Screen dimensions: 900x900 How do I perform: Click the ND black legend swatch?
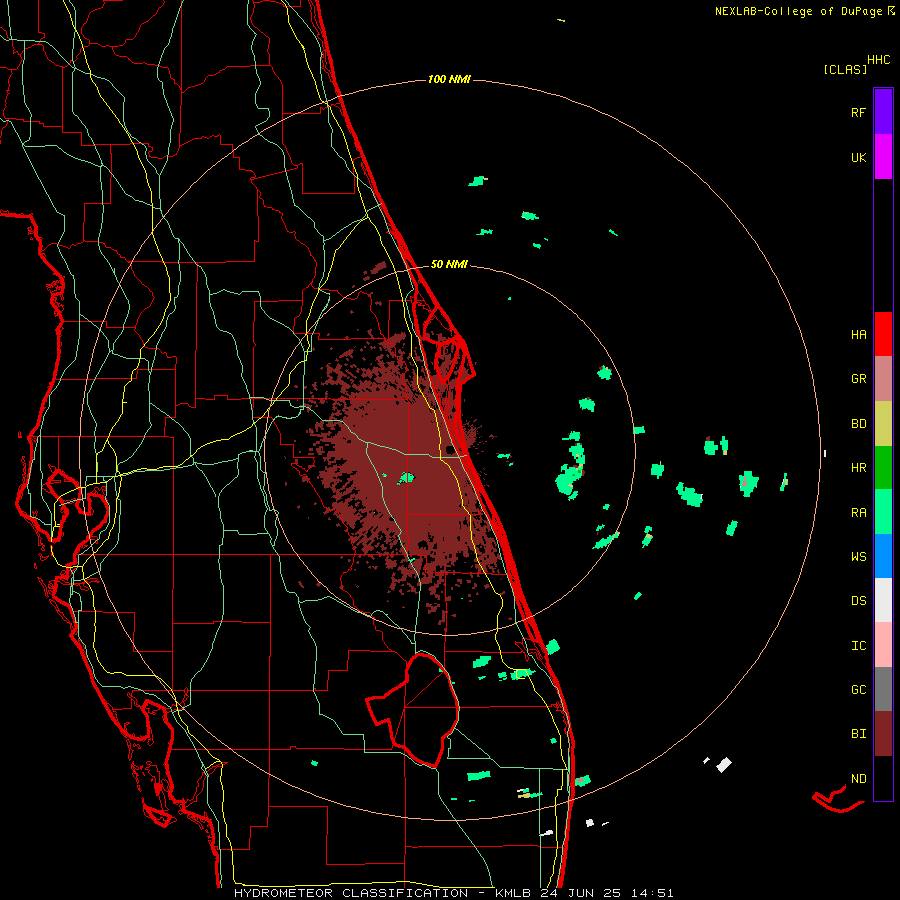click(x=883, y=778)
